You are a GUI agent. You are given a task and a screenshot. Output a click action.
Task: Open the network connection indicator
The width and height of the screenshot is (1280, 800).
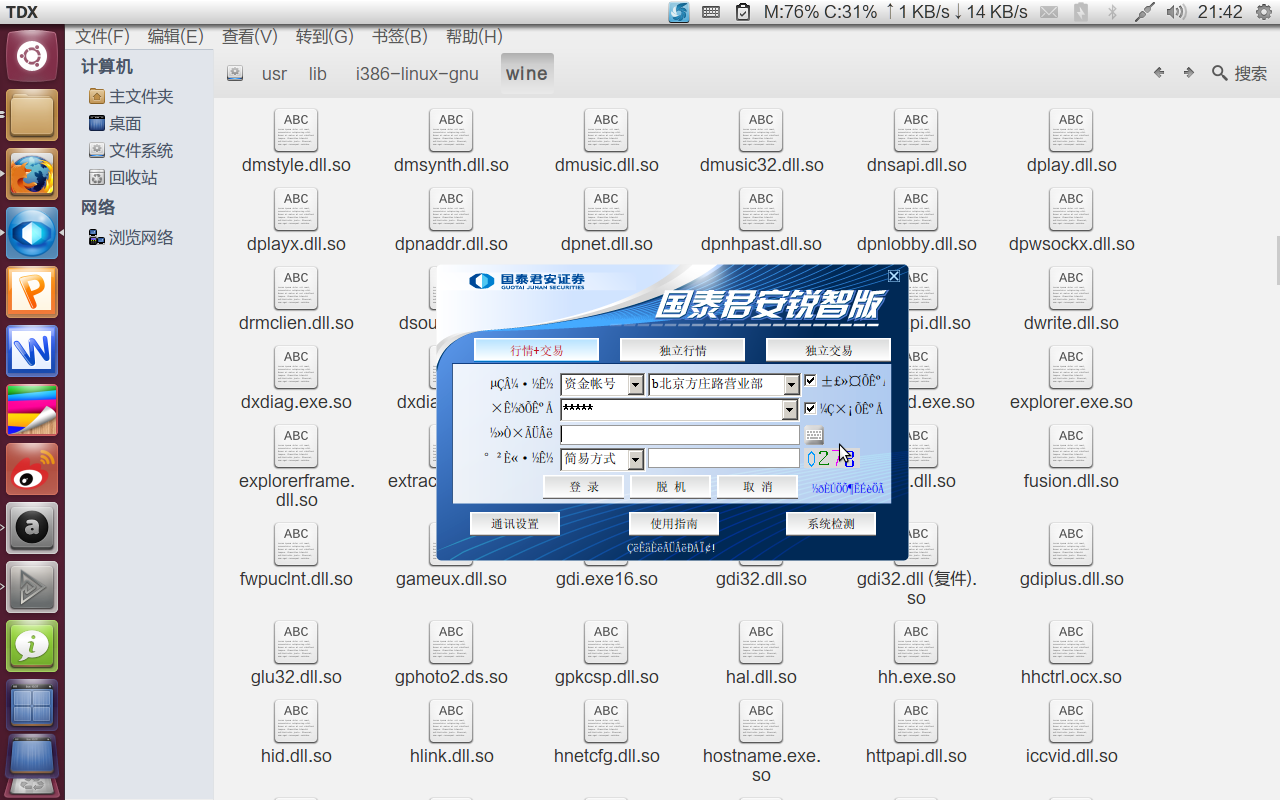tap(1145, 12)
